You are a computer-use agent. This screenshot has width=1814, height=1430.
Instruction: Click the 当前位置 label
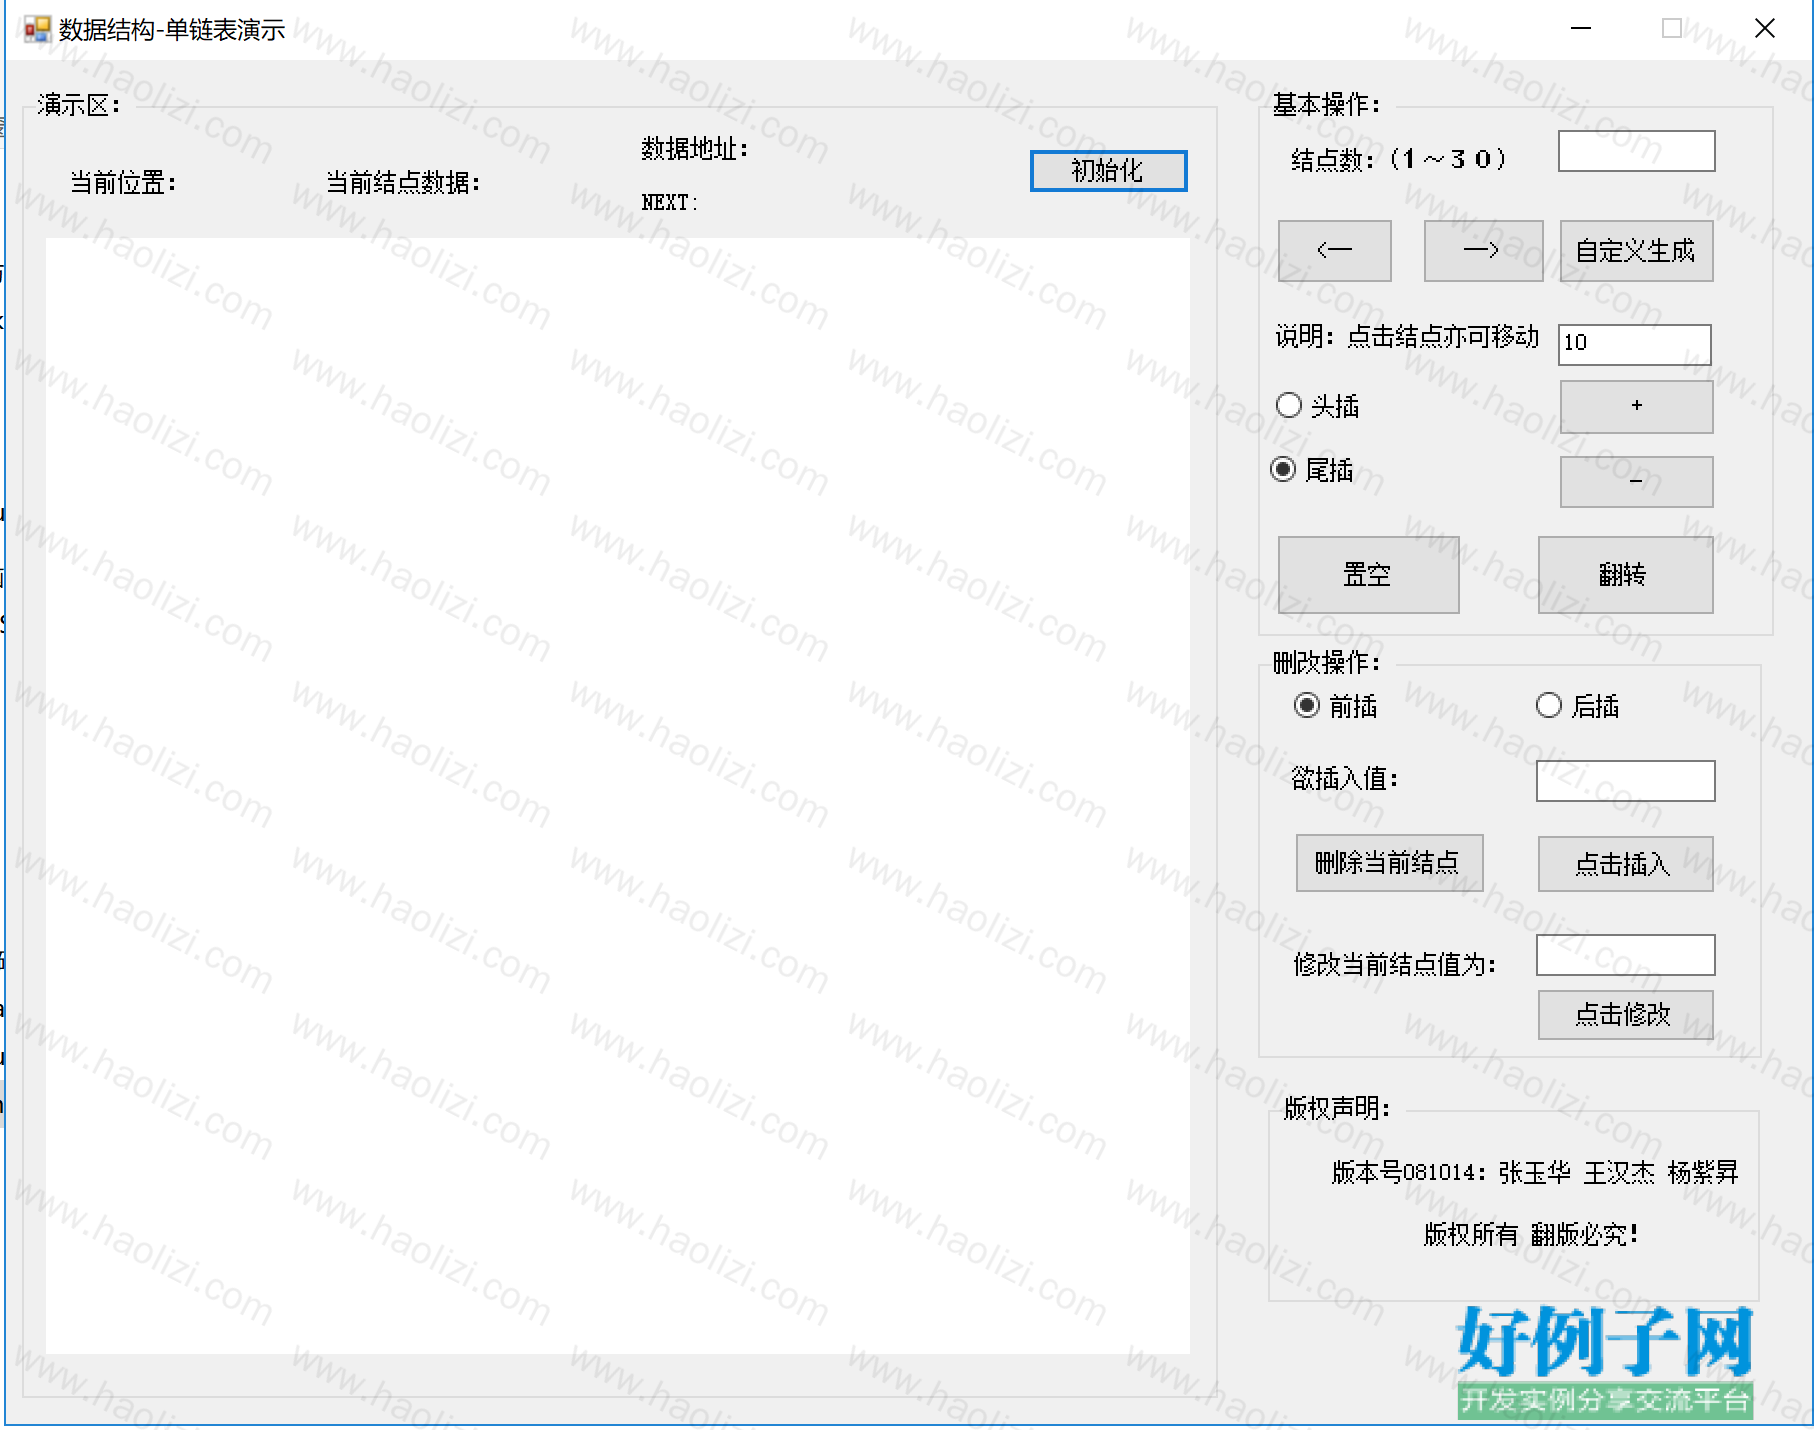point(123,183)
